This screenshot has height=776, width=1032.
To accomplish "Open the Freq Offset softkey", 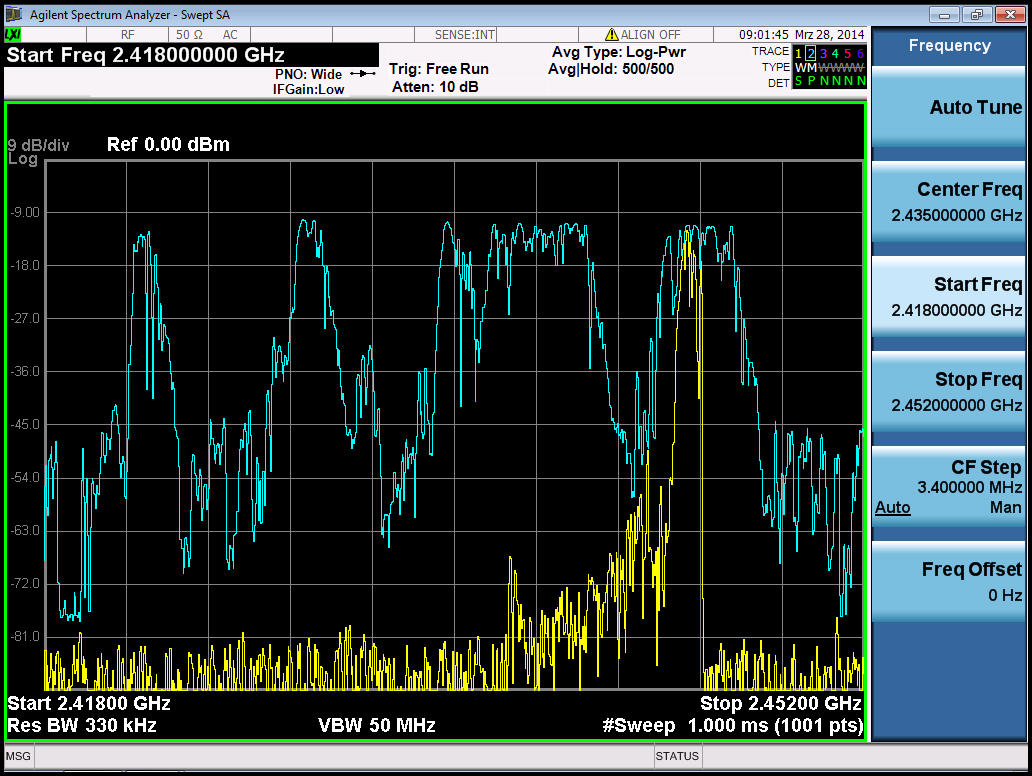I will [x=948, y=581].
